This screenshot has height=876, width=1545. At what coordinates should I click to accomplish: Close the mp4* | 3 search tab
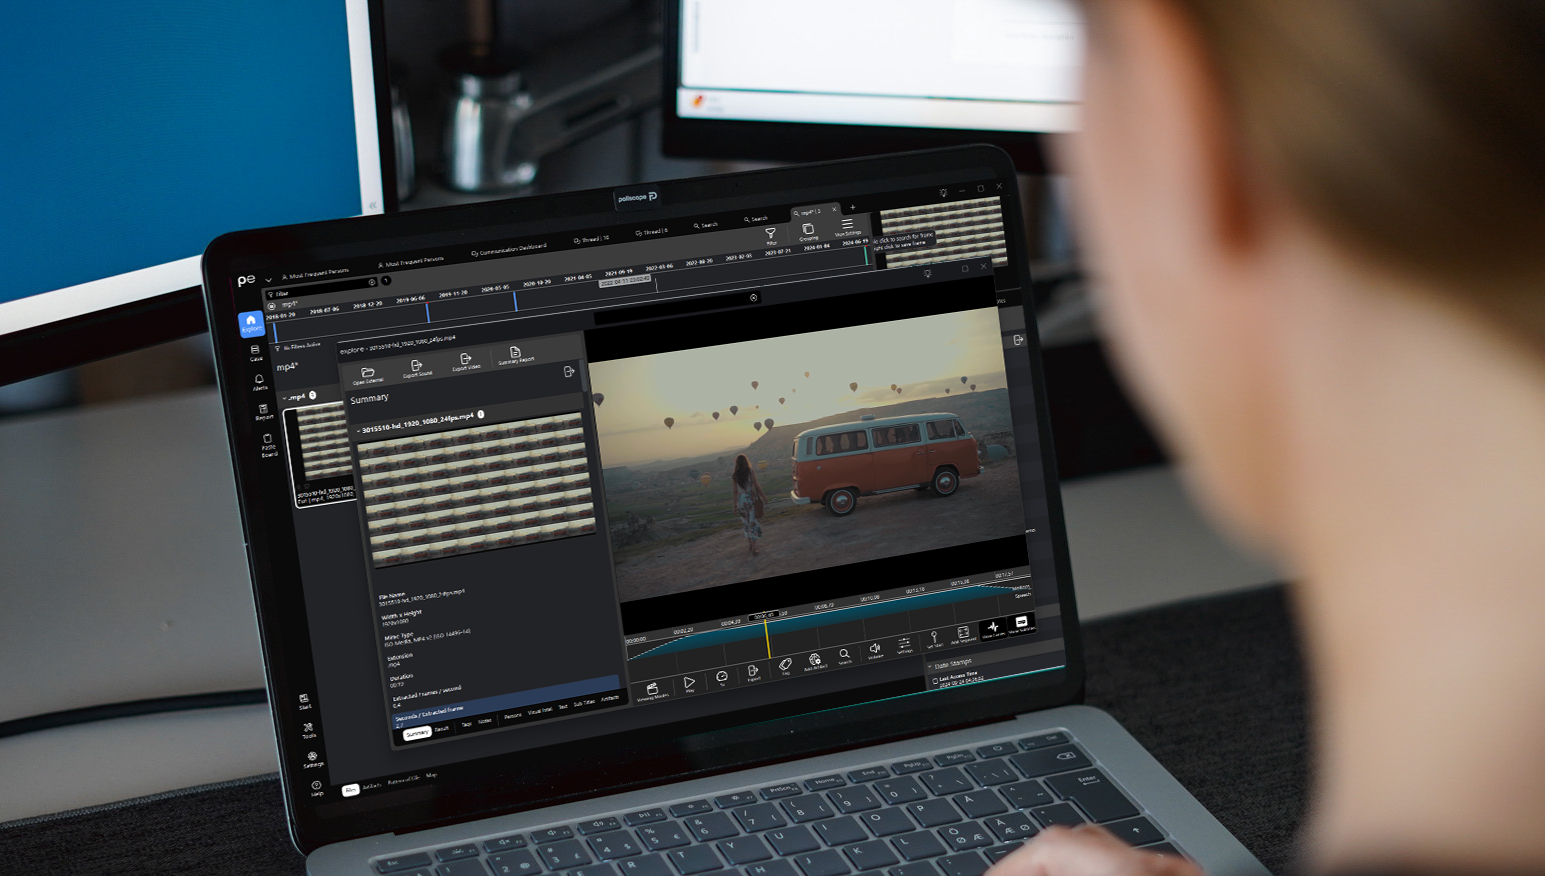tap(834, 209)
